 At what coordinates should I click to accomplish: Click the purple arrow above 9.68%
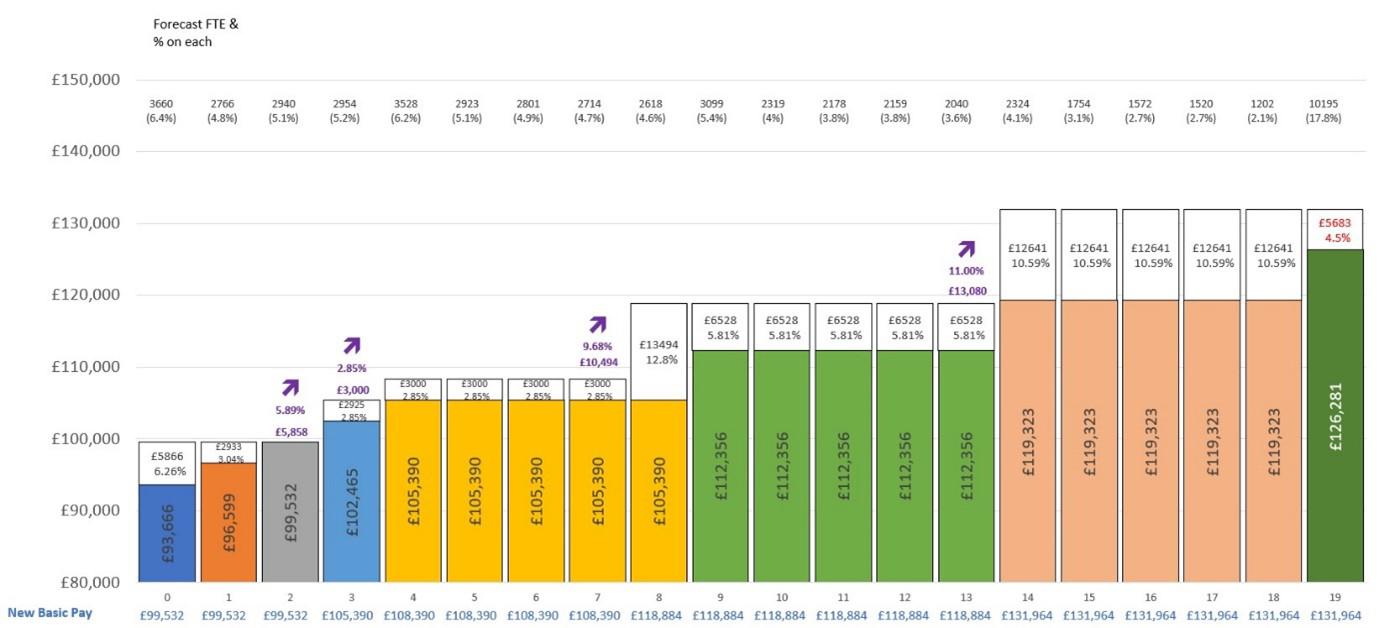pyautogui.click(x=597, y=324)
